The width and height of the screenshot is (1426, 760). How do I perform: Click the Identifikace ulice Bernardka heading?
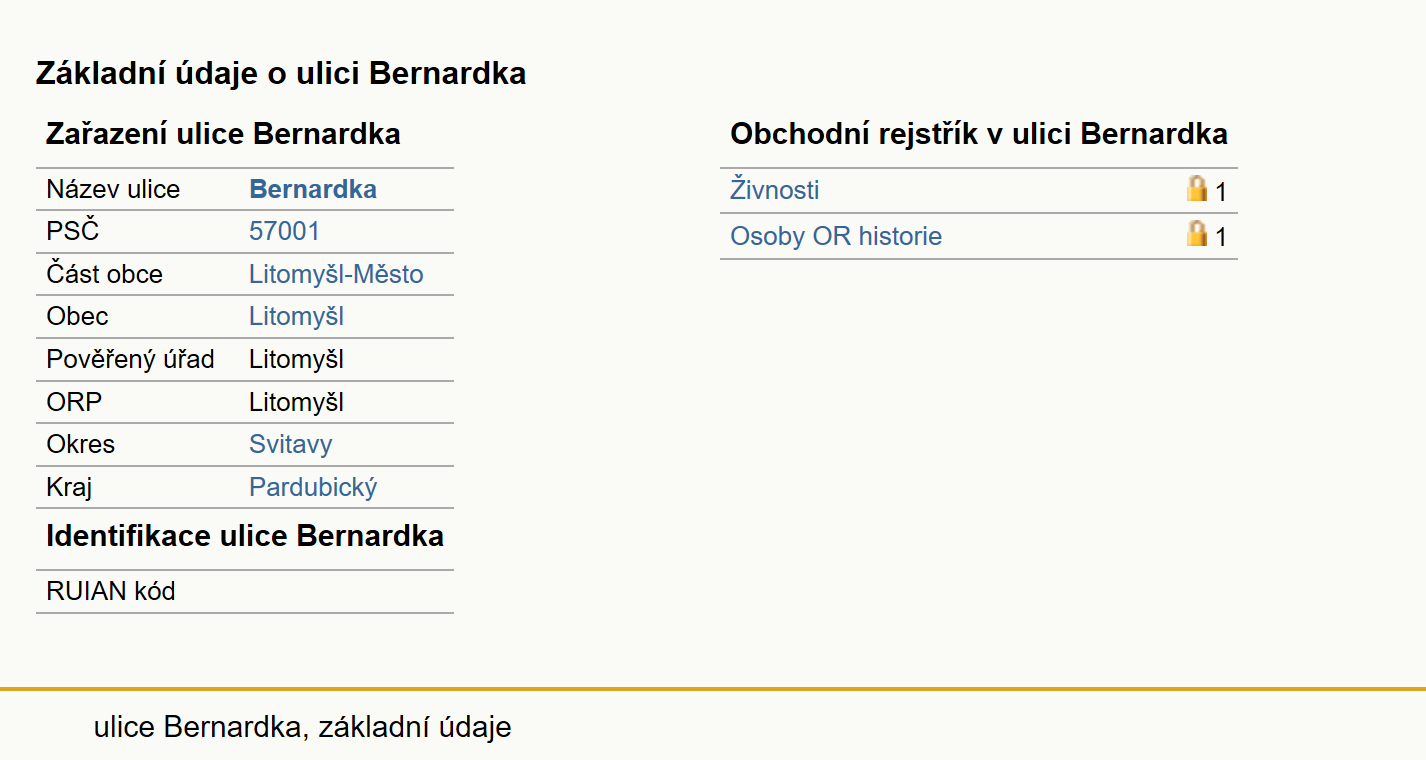click(245, 536)
